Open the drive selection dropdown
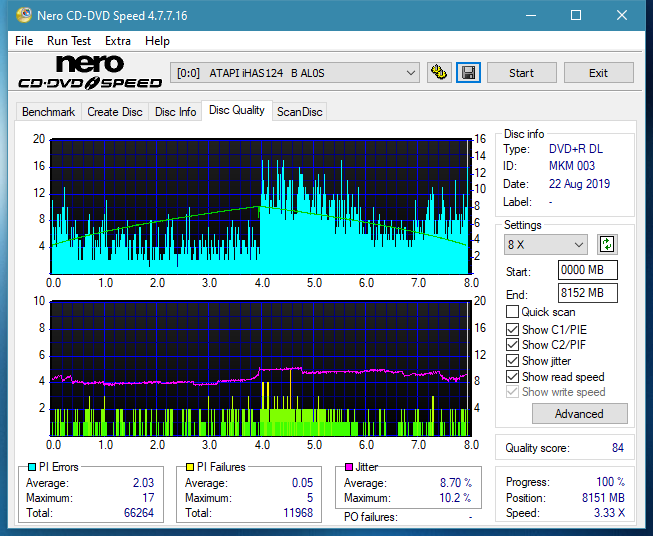Viewport: 653px width, 536px height. click(295, 73)
